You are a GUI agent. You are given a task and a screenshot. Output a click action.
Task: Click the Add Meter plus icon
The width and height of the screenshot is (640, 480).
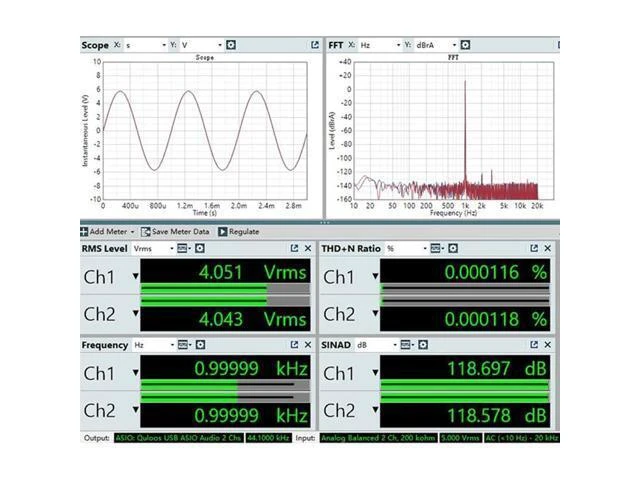84,232
